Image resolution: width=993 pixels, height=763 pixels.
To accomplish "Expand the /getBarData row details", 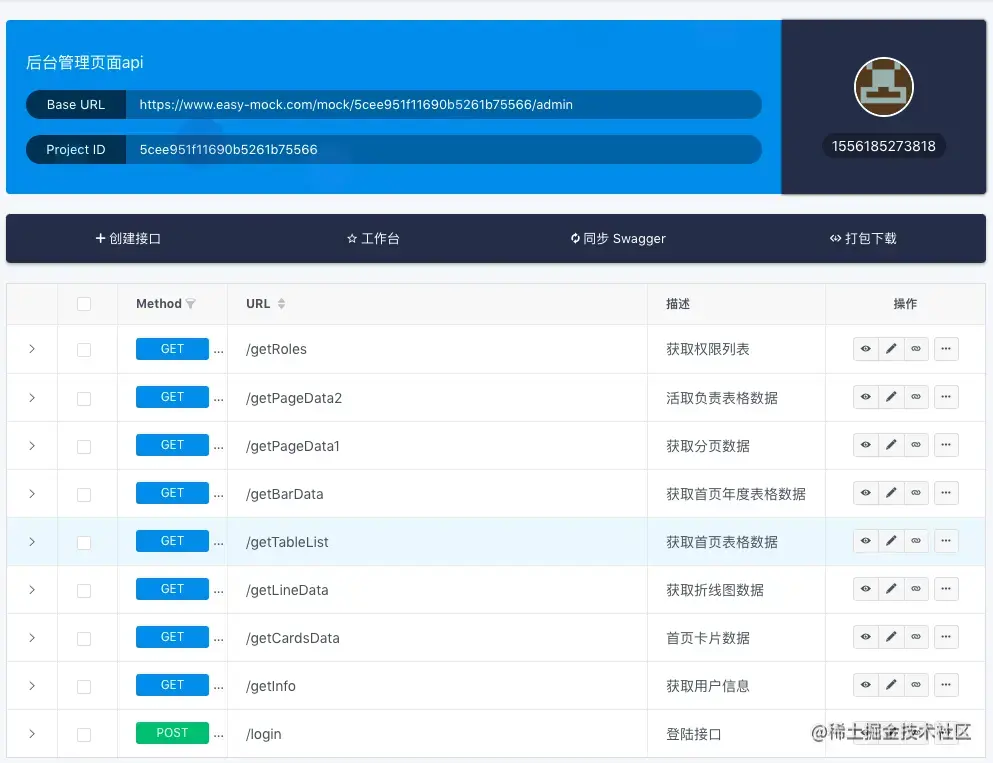I will pyautogui.click(x=32, y=494).
